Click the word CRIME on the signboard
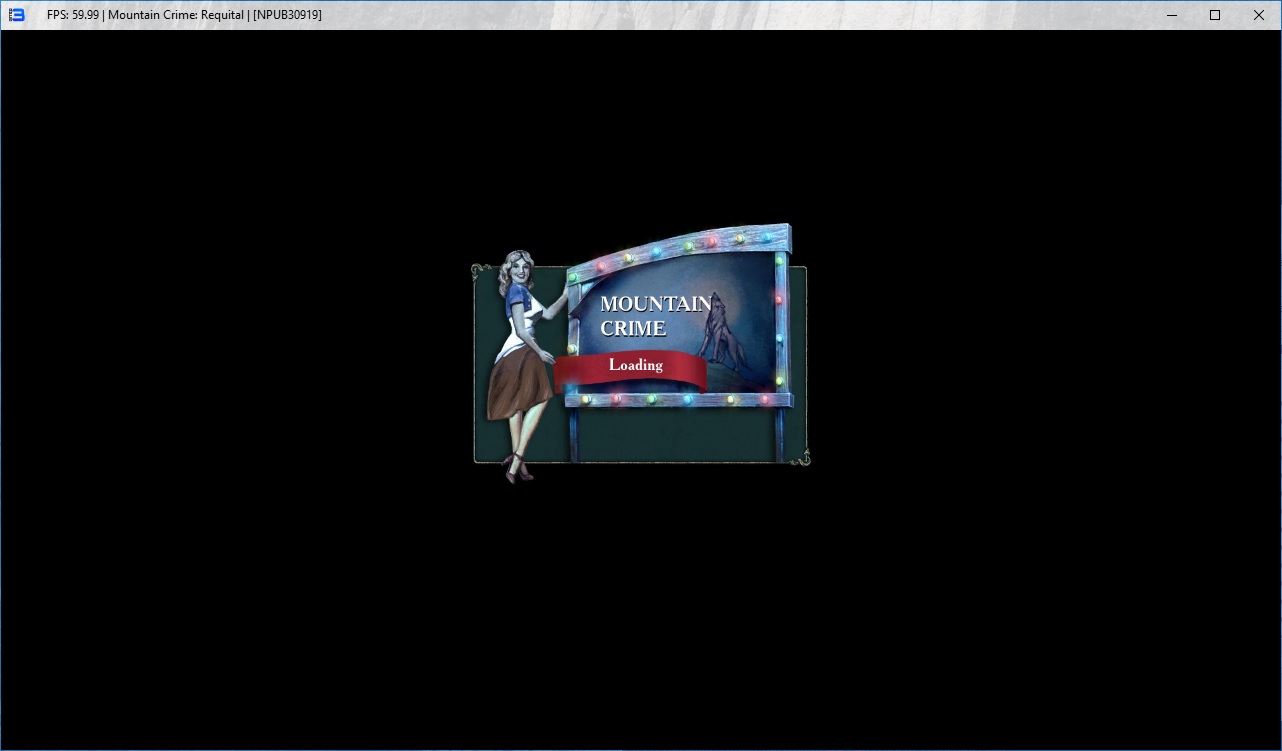Image resolution: width=1282 pixels, height=751 pixels. coord(633,329)
